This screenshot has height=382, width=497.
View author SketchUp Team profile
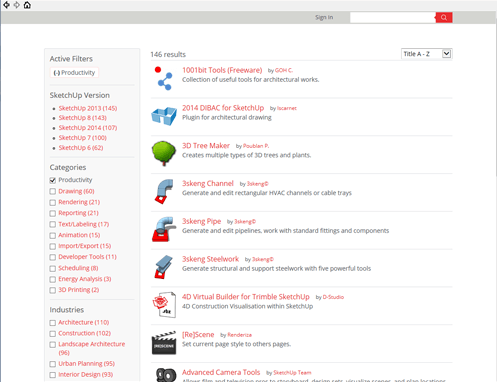(x=292, y=373)
